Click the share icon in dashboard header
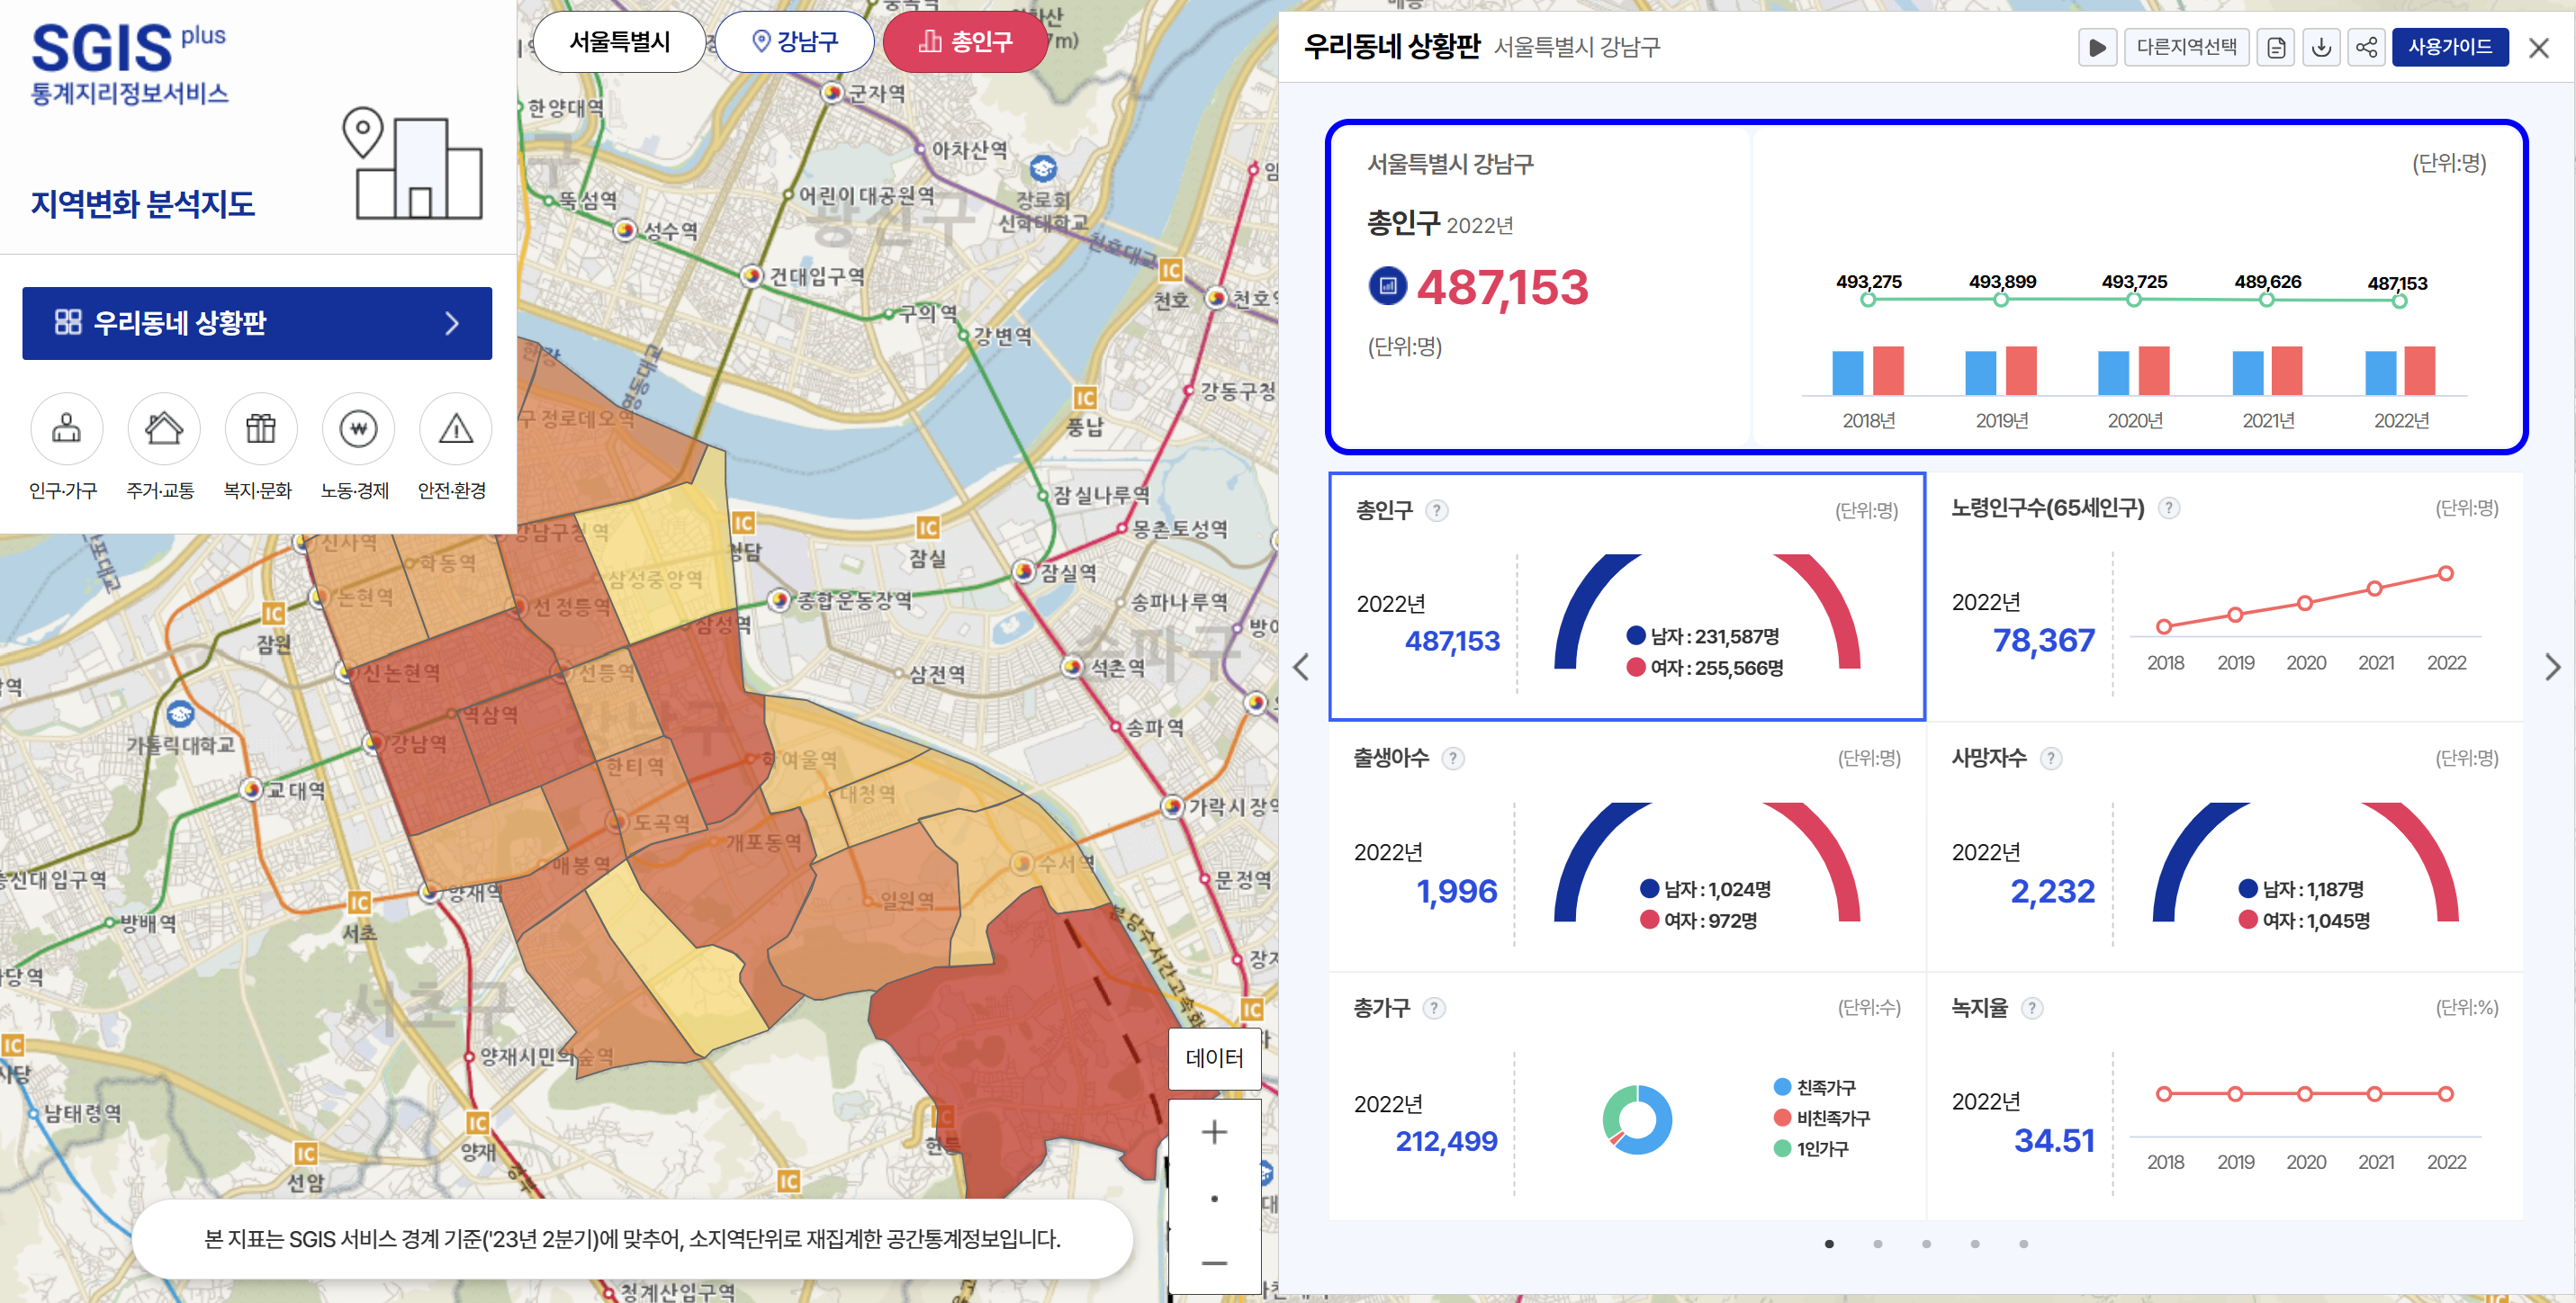 pyautogui.click(x=2366, y=47)
